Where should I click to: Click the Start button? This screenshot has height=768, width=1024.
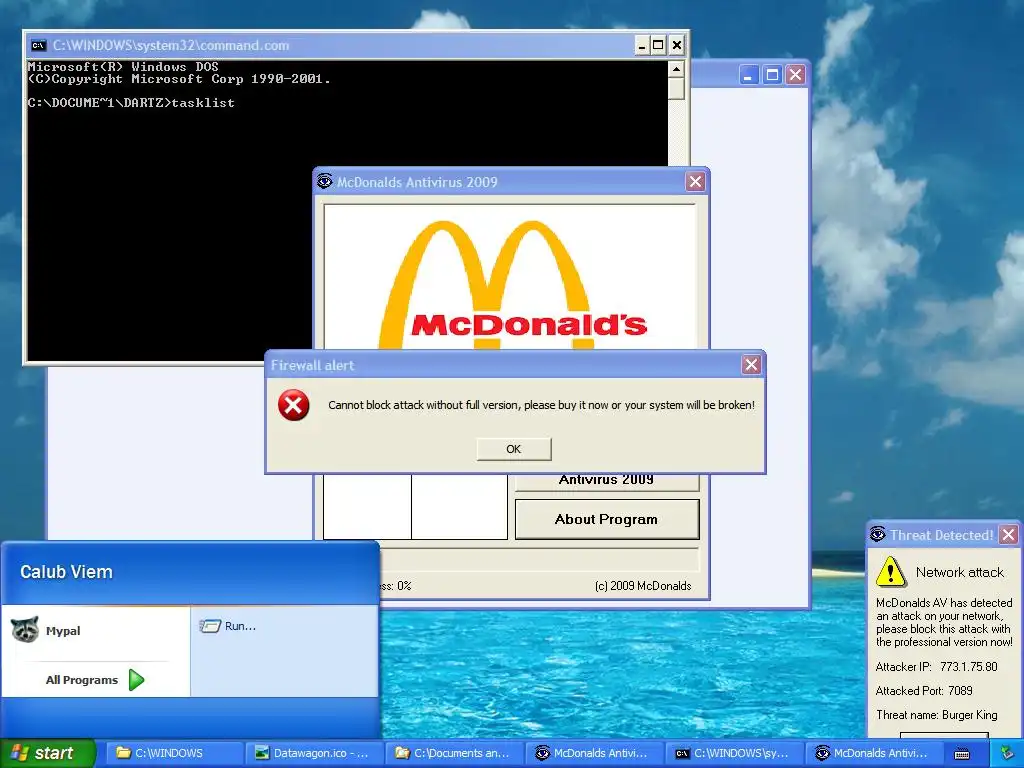pyautogui.click(x=48, y=754)
